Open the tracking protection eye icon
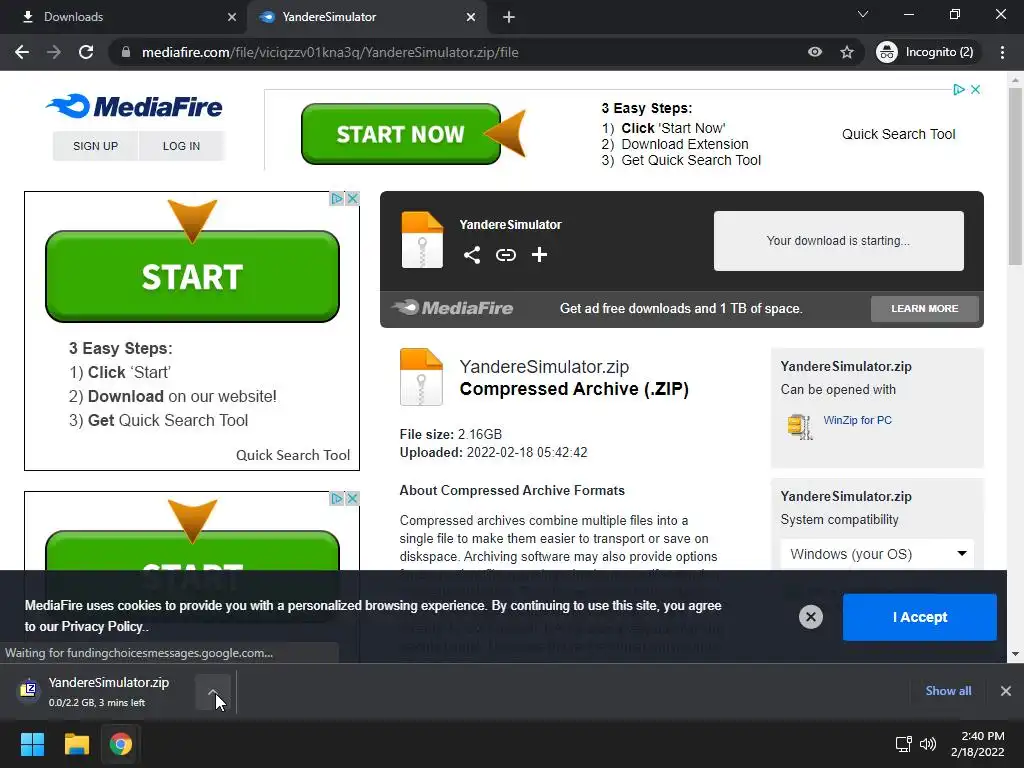This screenshot has height=768, width=1024. pyautogui.click(x=815, y=52)
